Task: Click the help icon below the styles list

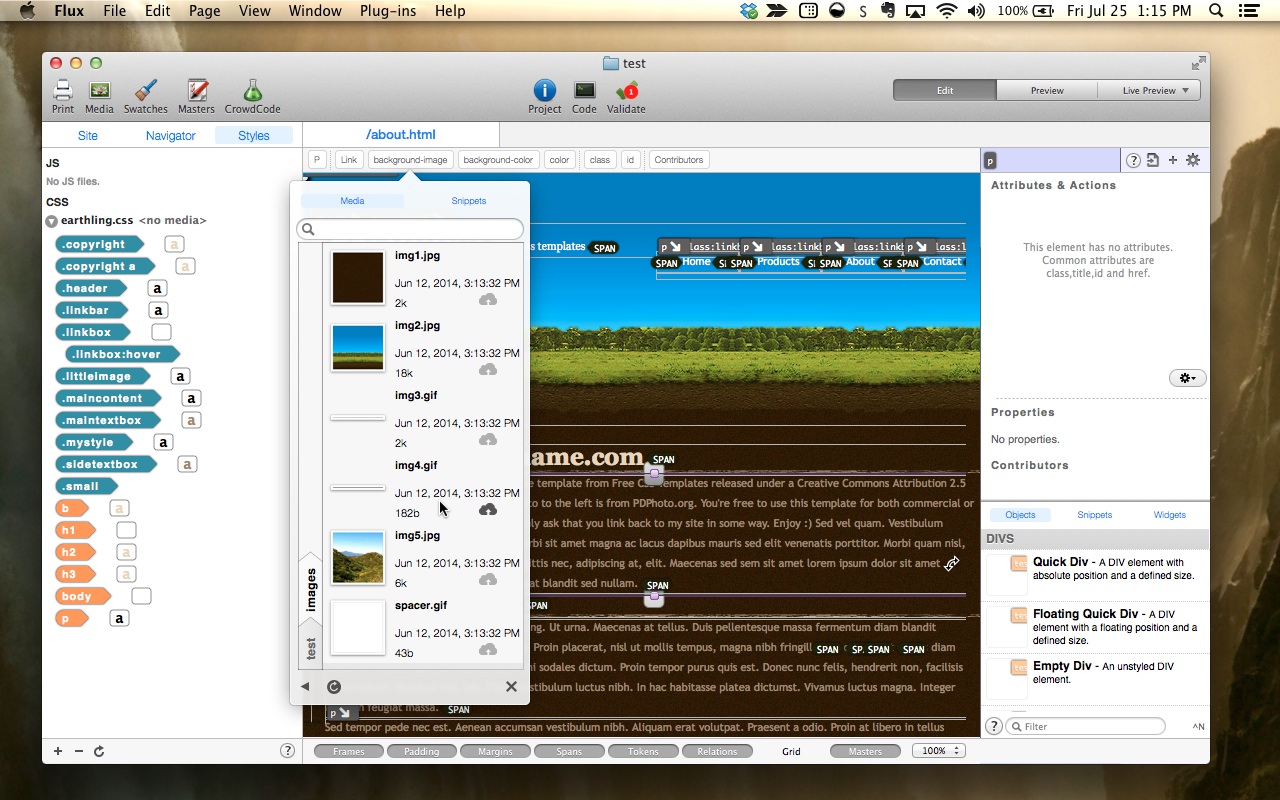Action: pyautogui.click(x=287, y=751)
